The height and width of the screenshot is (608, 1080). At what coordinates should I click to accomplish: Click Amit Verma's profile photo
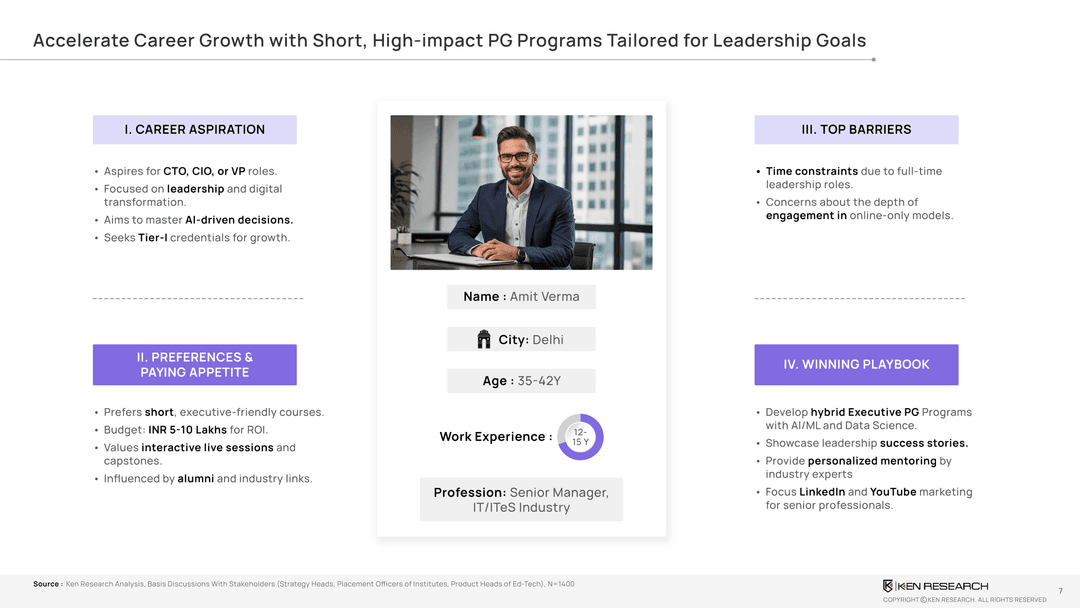[x=521, y=192]
